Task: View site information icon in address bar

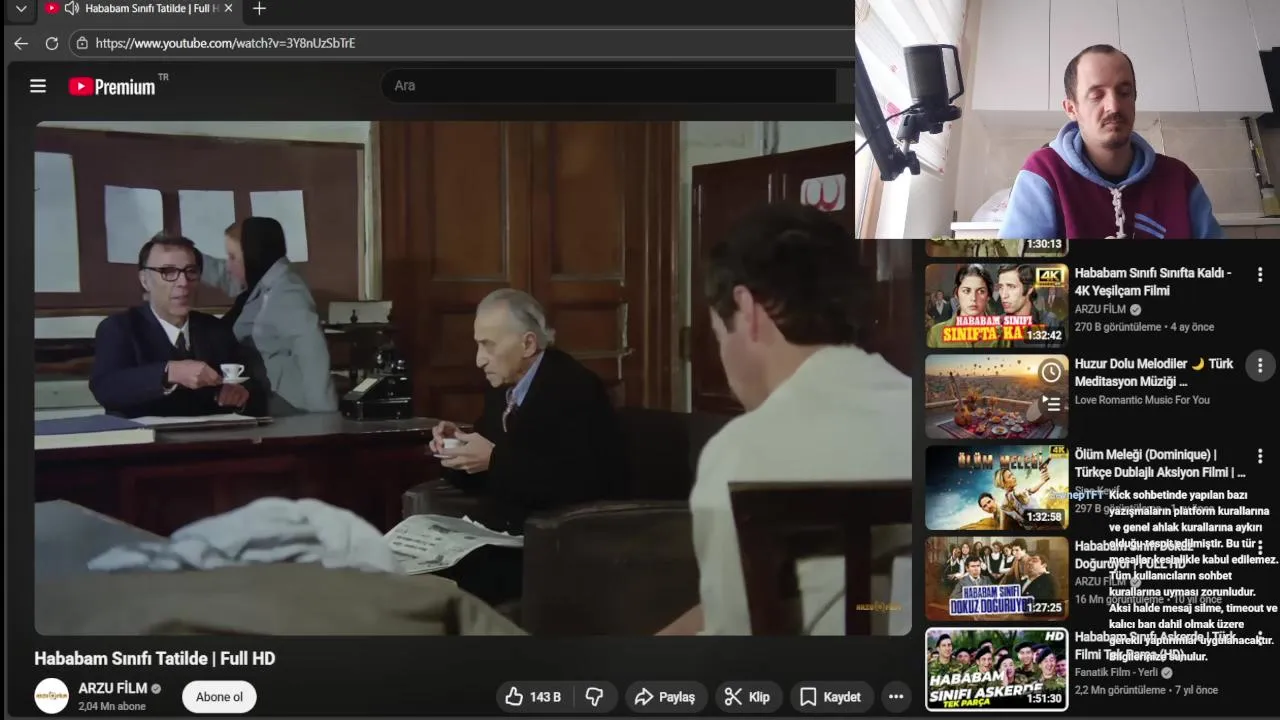Action: (x=82, y=43)
